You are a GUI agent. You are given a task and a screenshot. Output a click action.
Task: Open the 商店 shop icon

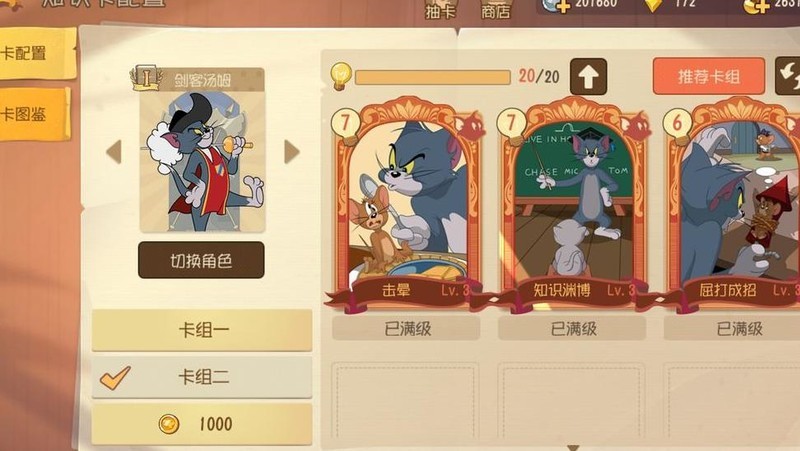click(495, 9)
